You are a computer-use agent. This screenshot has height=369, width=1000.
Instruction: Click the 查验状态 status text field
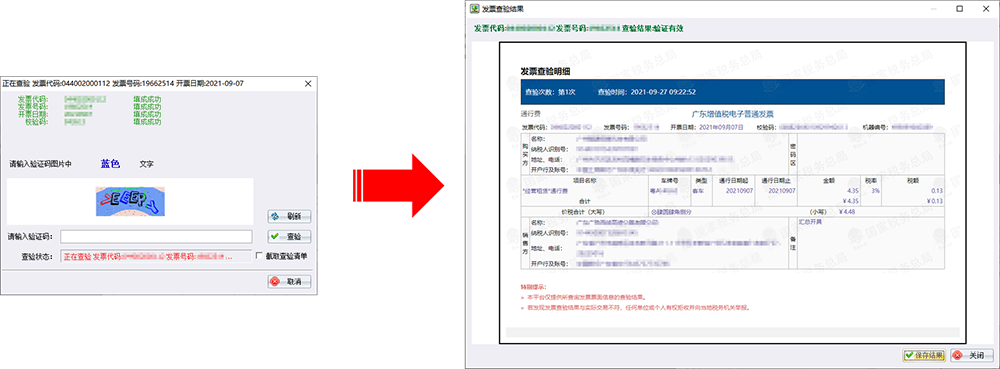tap(156, 256)
